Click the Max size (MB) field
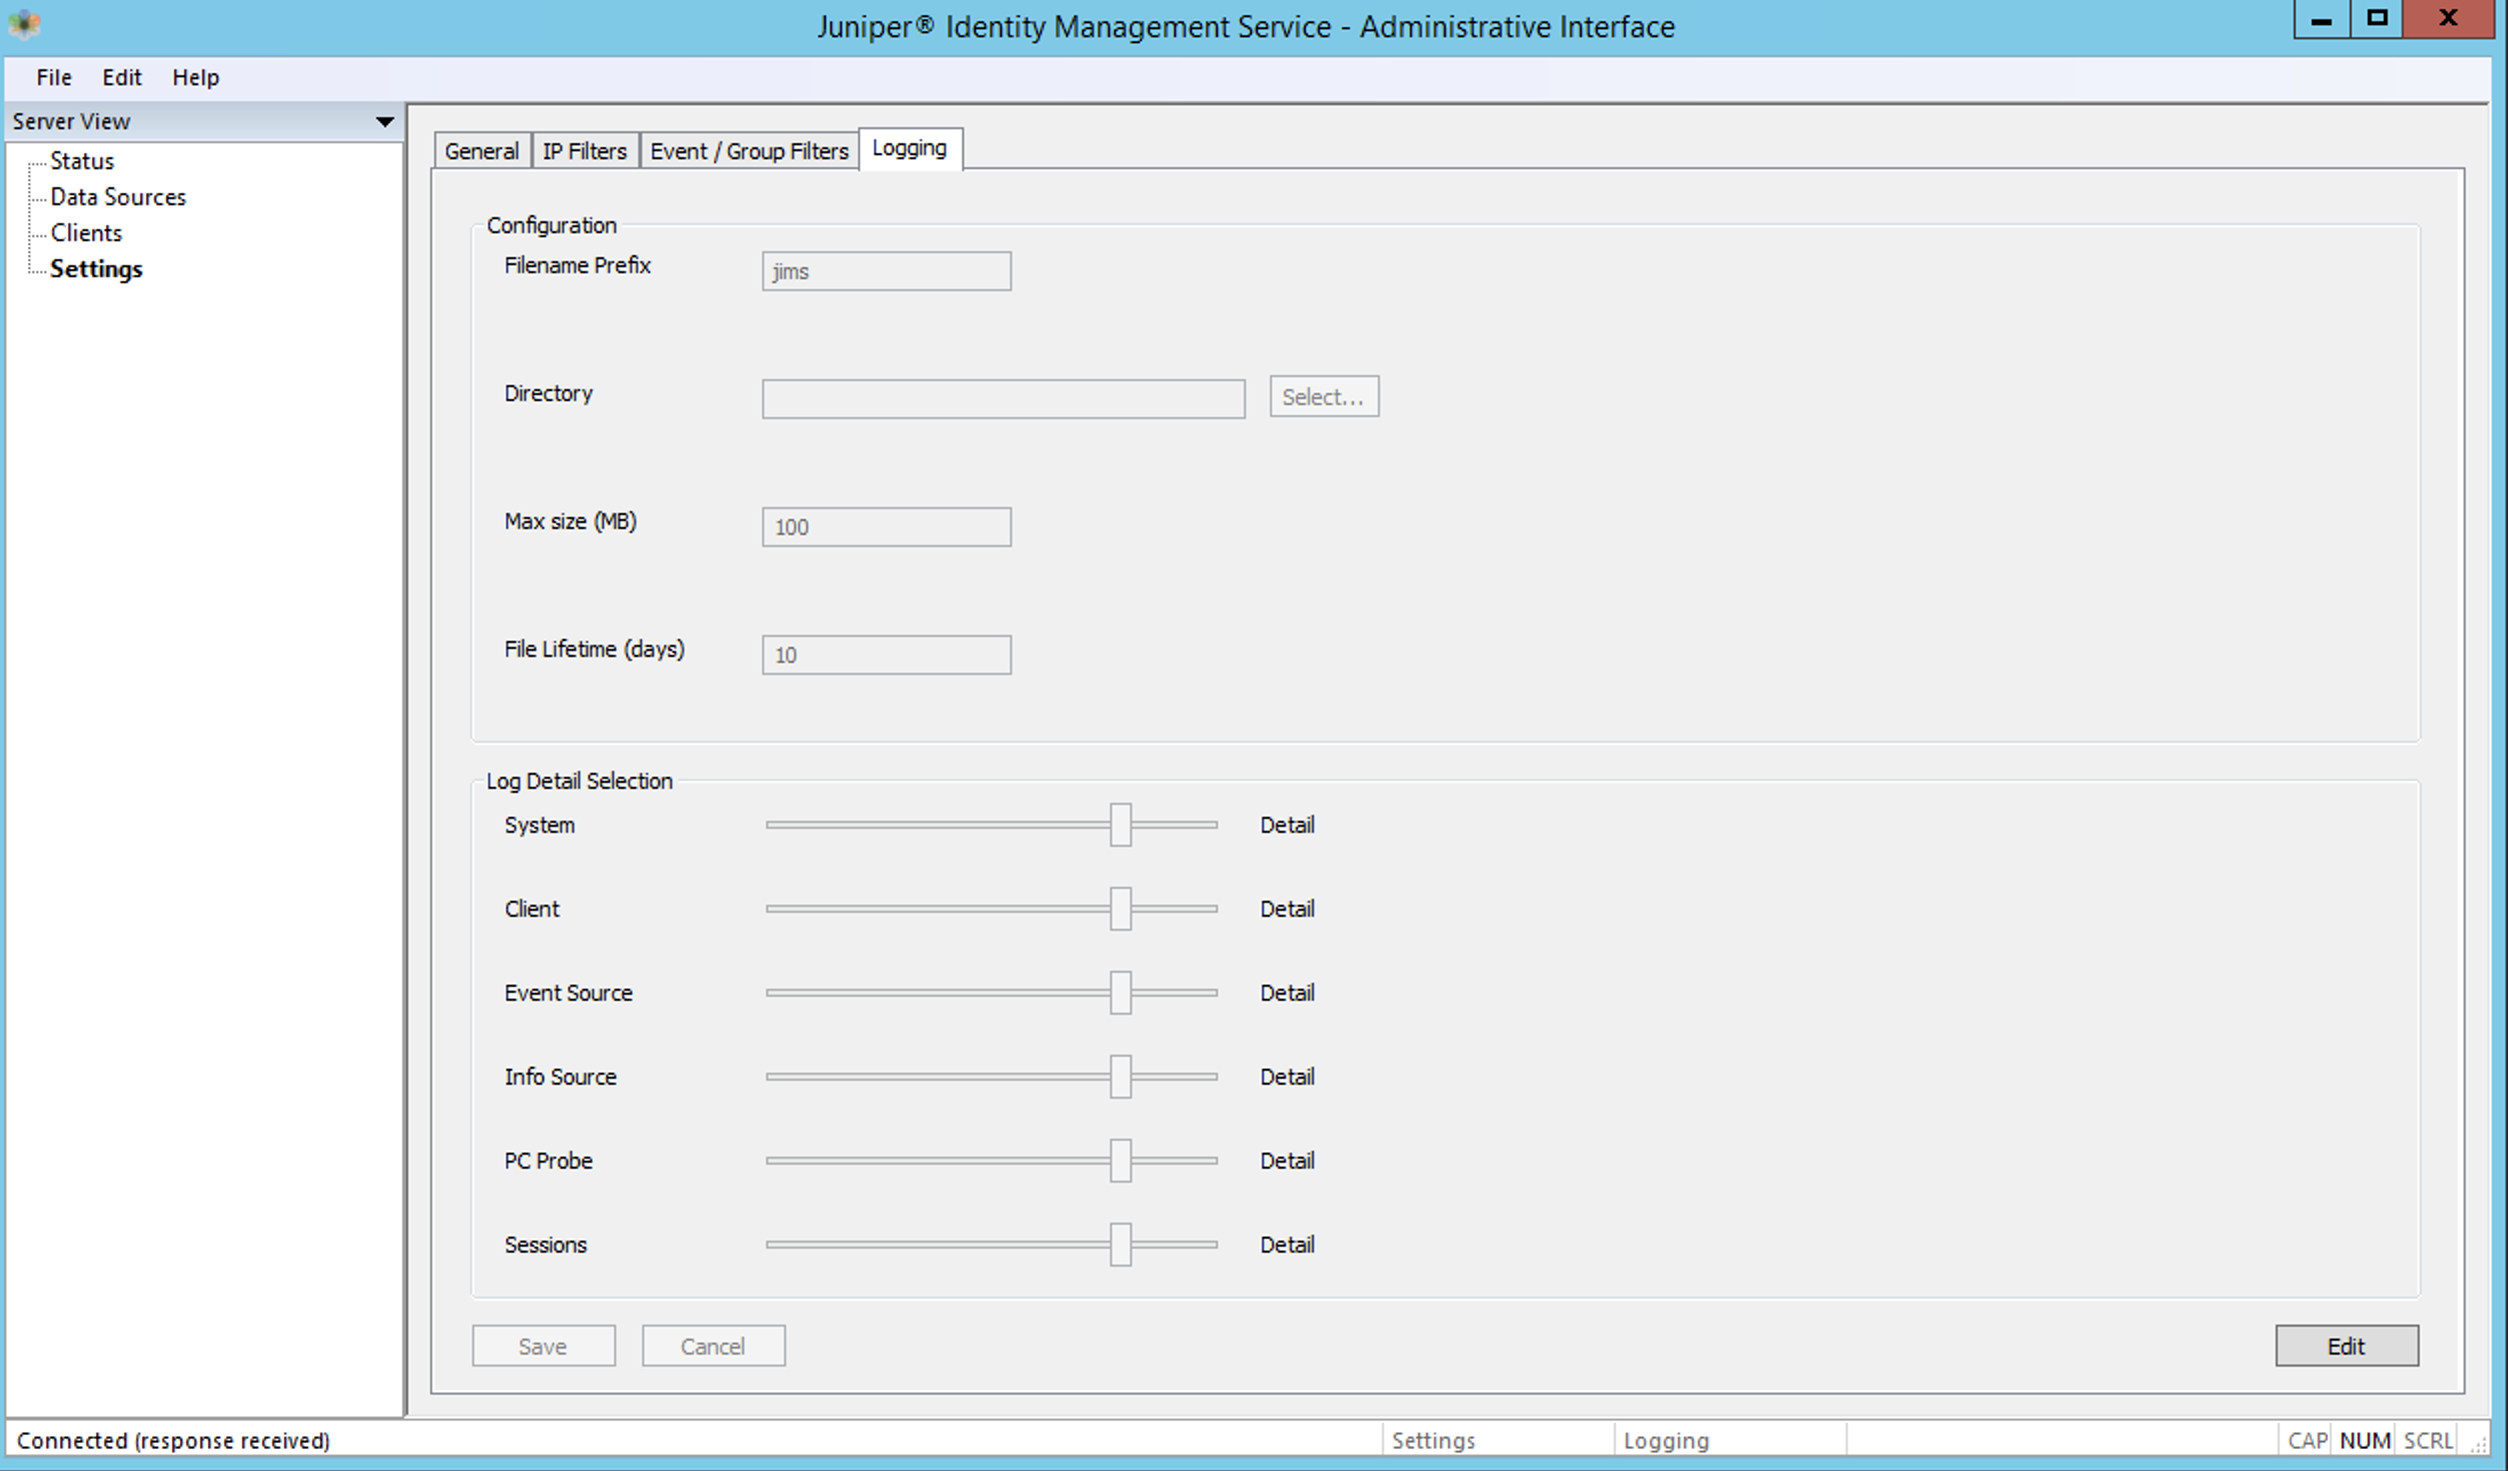This screenshot has height=1471, width=2508. (886, 527)
